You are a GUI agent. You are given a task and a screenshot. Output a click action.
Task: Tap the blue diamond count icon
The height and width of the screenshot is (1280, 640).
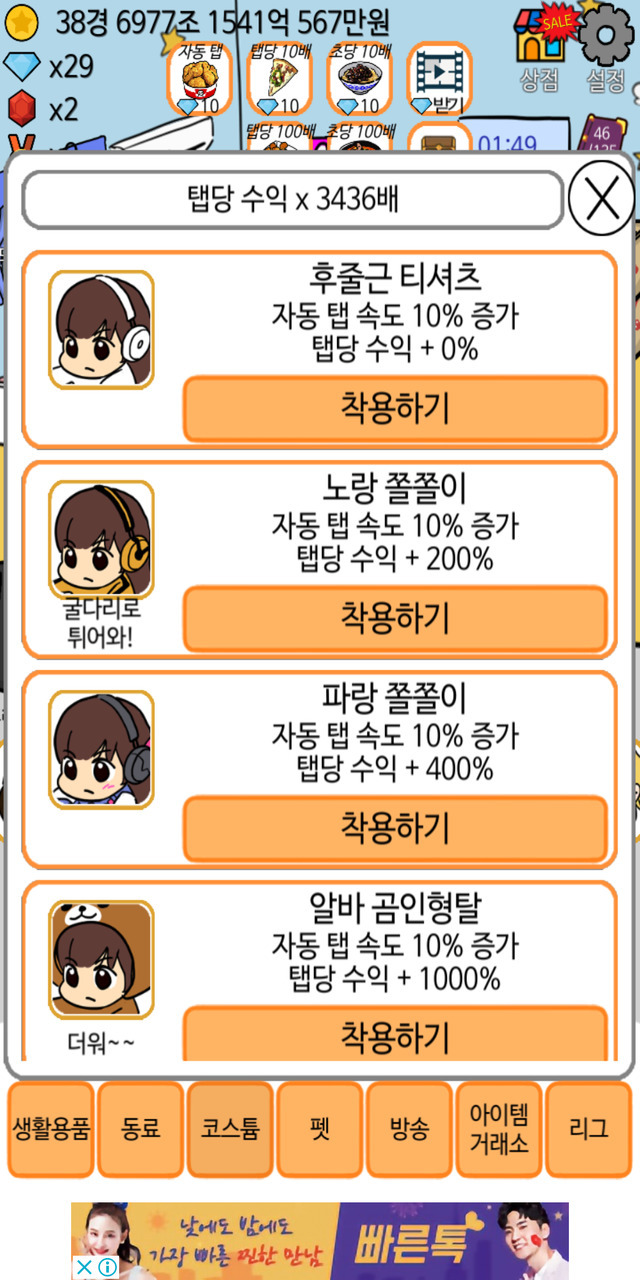pos(22,66)
